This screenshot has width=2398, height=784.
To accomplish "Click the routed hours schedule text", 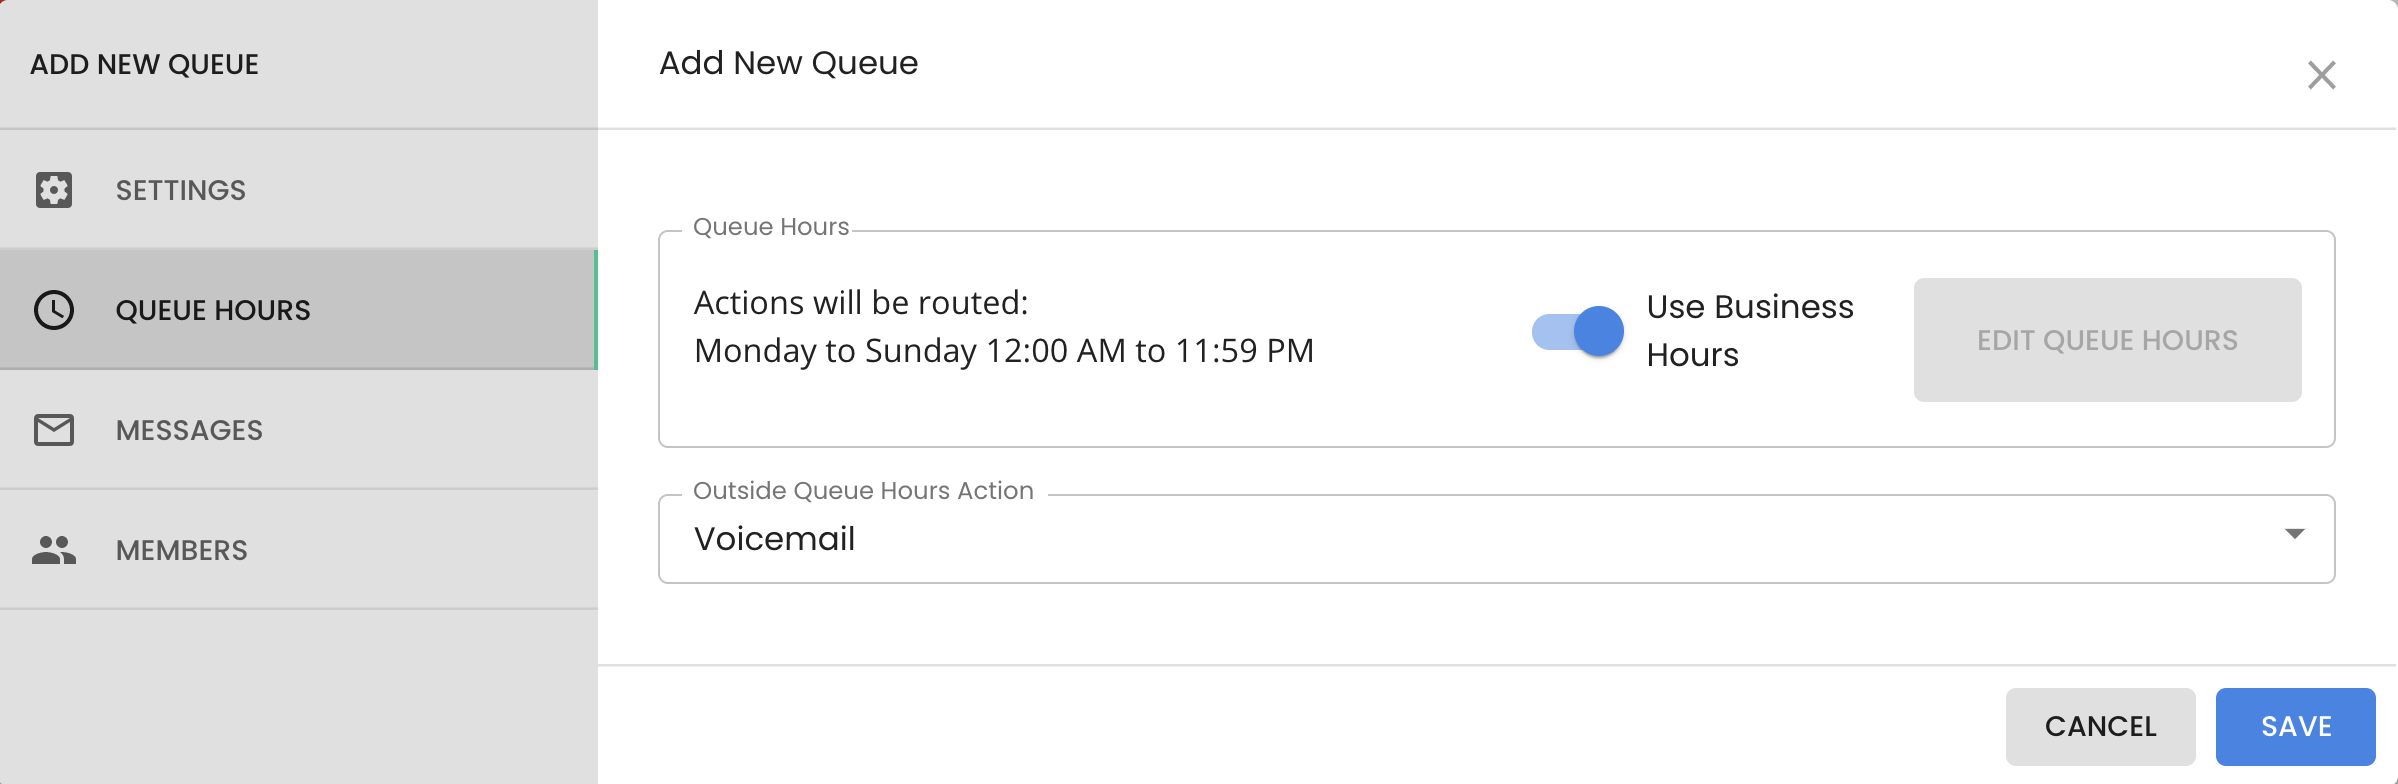I will tap(1004, 351).
